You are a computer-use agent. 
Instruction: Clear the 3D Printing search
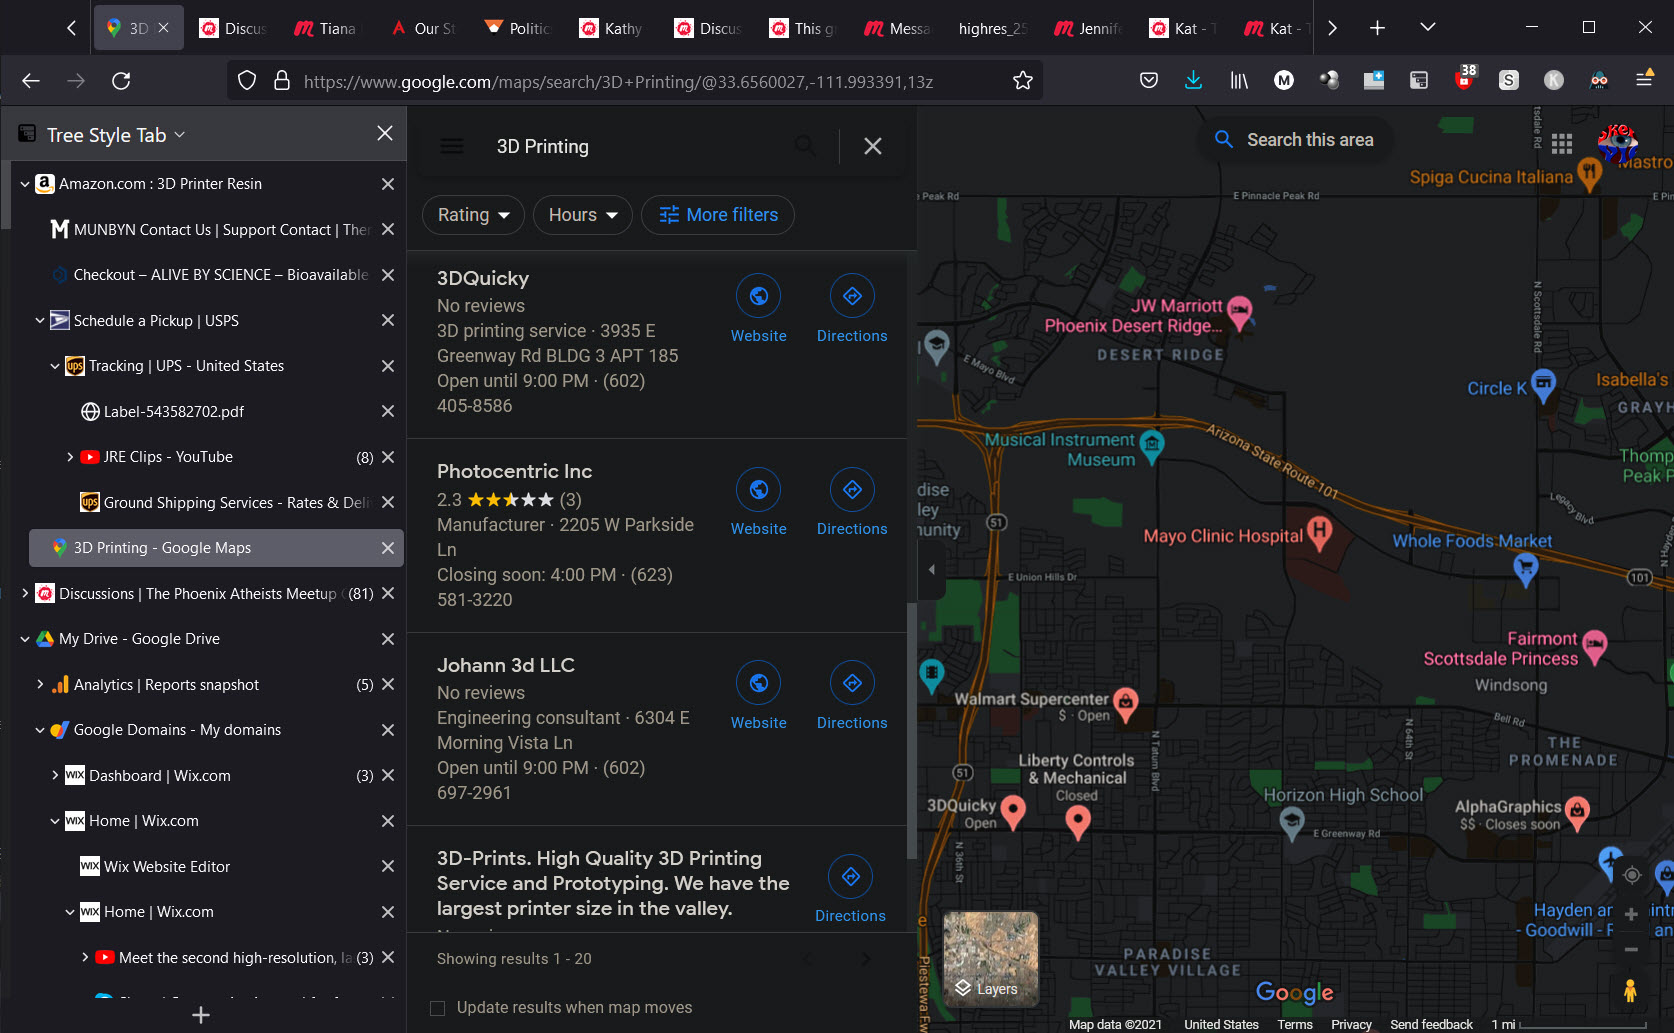coord(873,146)
